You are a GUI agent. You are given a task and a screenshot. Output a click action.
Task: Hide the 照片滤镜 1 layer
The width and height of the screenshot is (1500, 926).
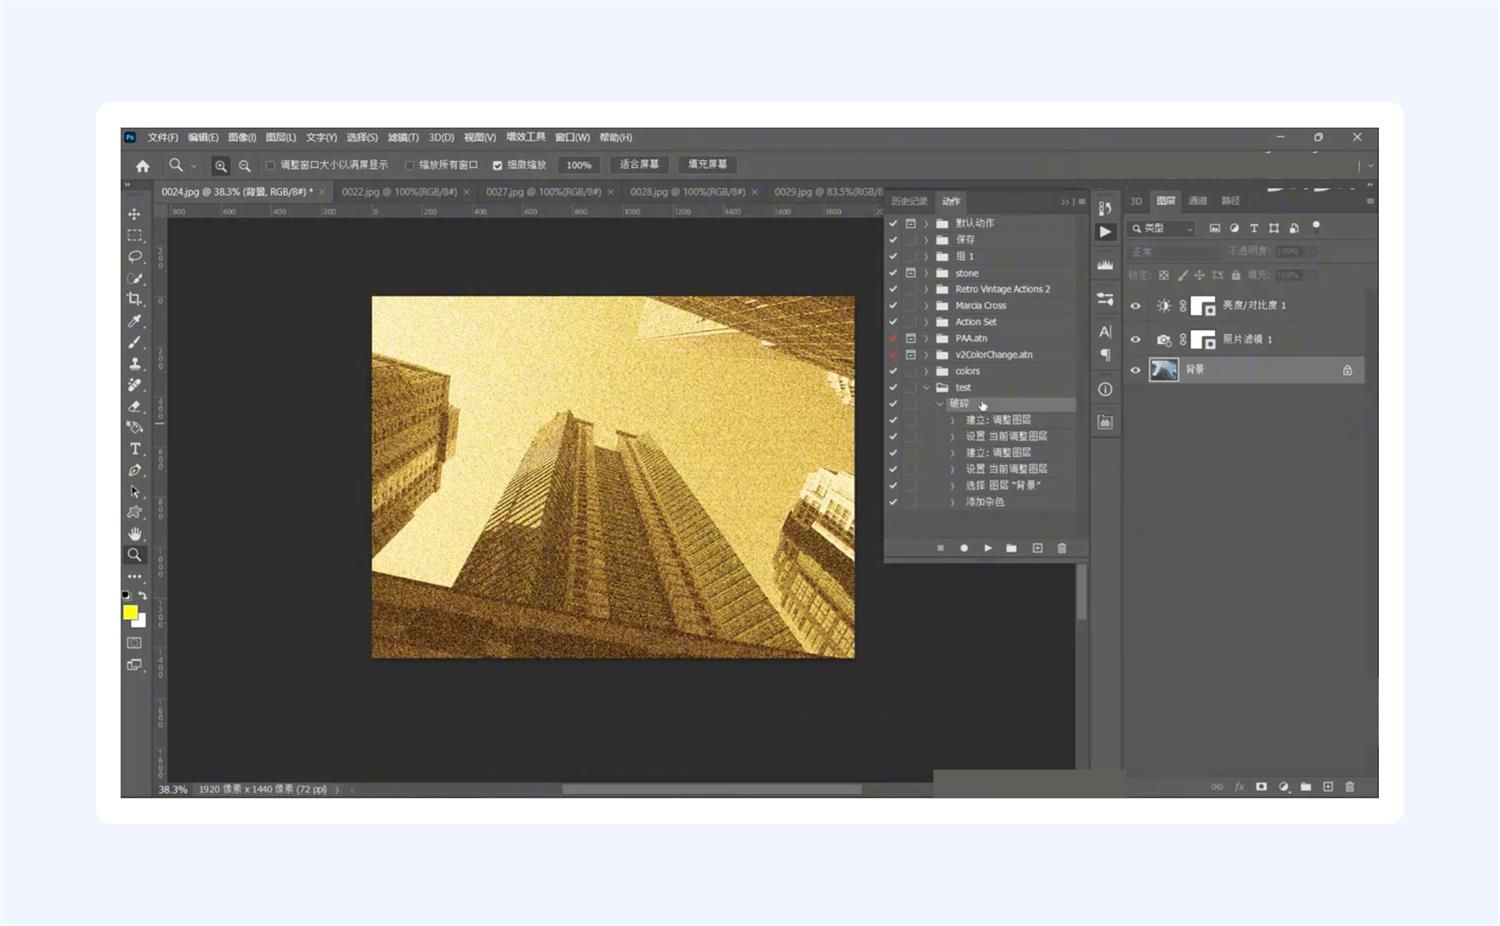tap(1135, 340)
